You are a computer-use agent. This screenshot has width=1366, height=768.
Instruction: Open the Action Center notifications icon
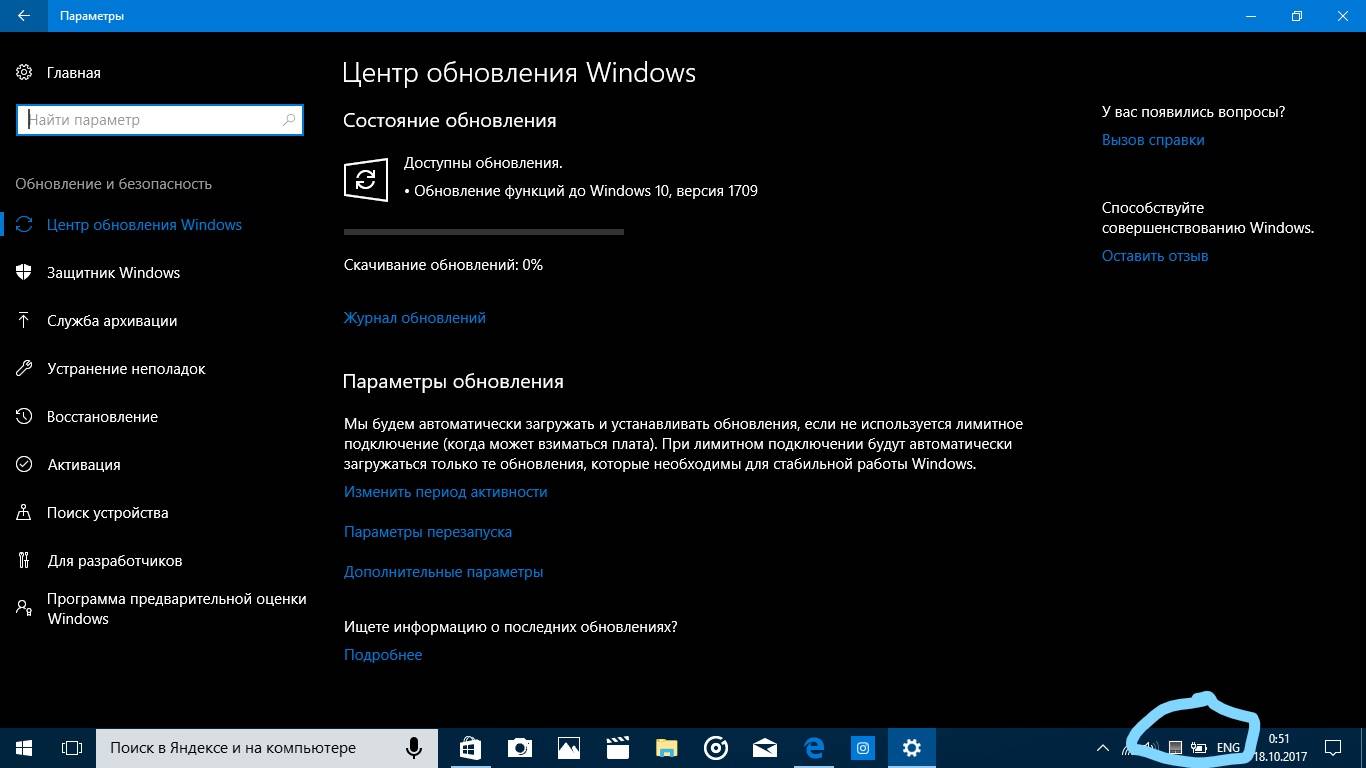(1333, 748)
